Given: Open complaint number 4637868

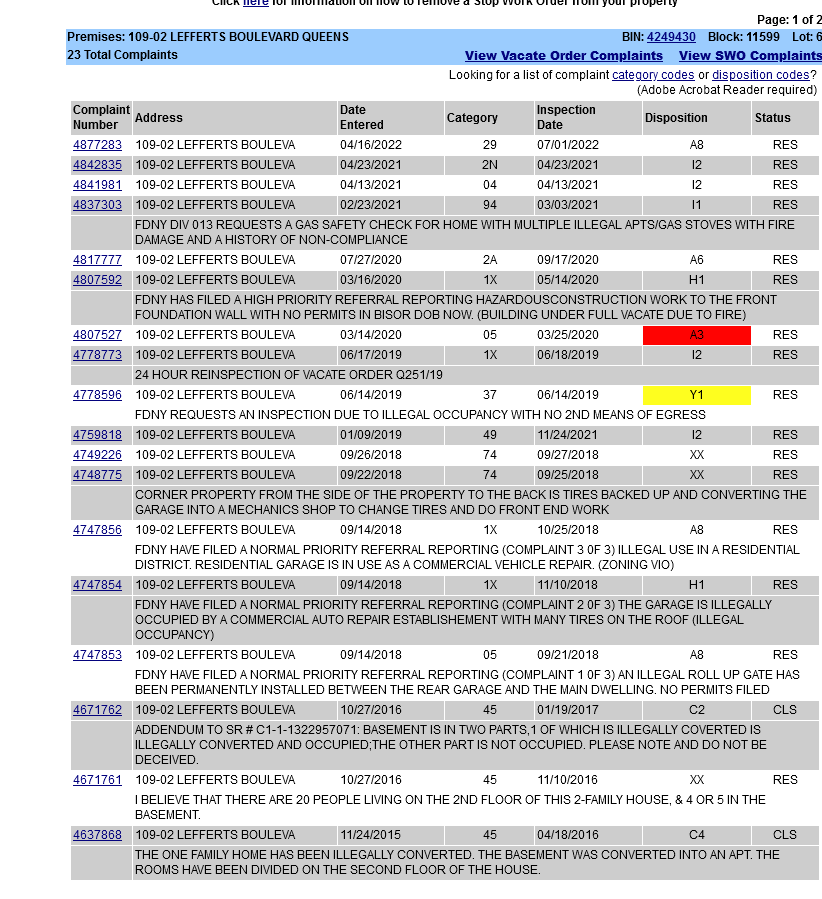Looking at the screenshot, I should [97, 836].
